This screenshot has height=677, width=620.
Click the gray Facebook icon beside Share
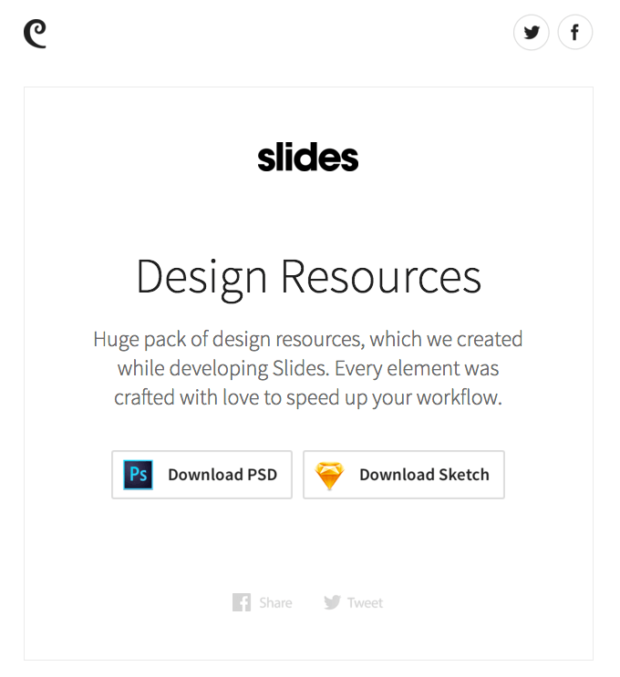click(x=241, y=602)
